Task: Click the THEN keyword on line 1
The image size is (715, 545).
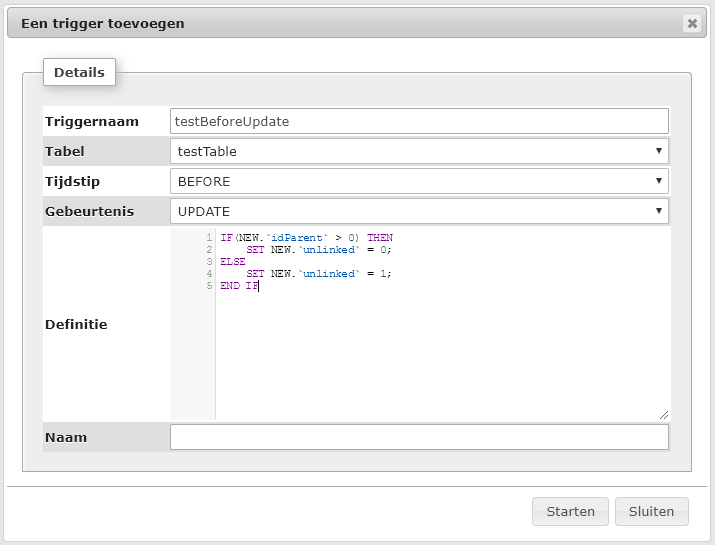Action: click(x=380, y=238)
